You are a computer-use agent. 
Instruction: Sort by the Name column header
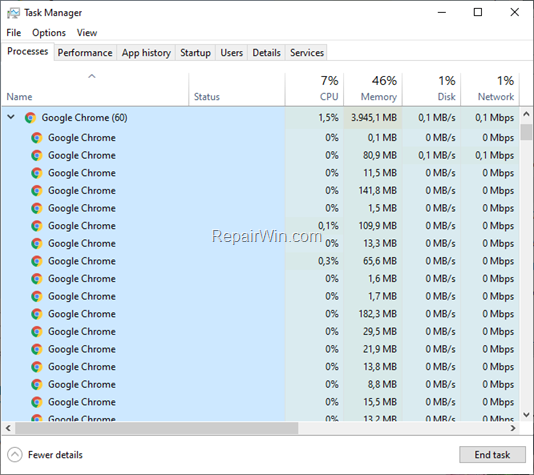[95, 89]
